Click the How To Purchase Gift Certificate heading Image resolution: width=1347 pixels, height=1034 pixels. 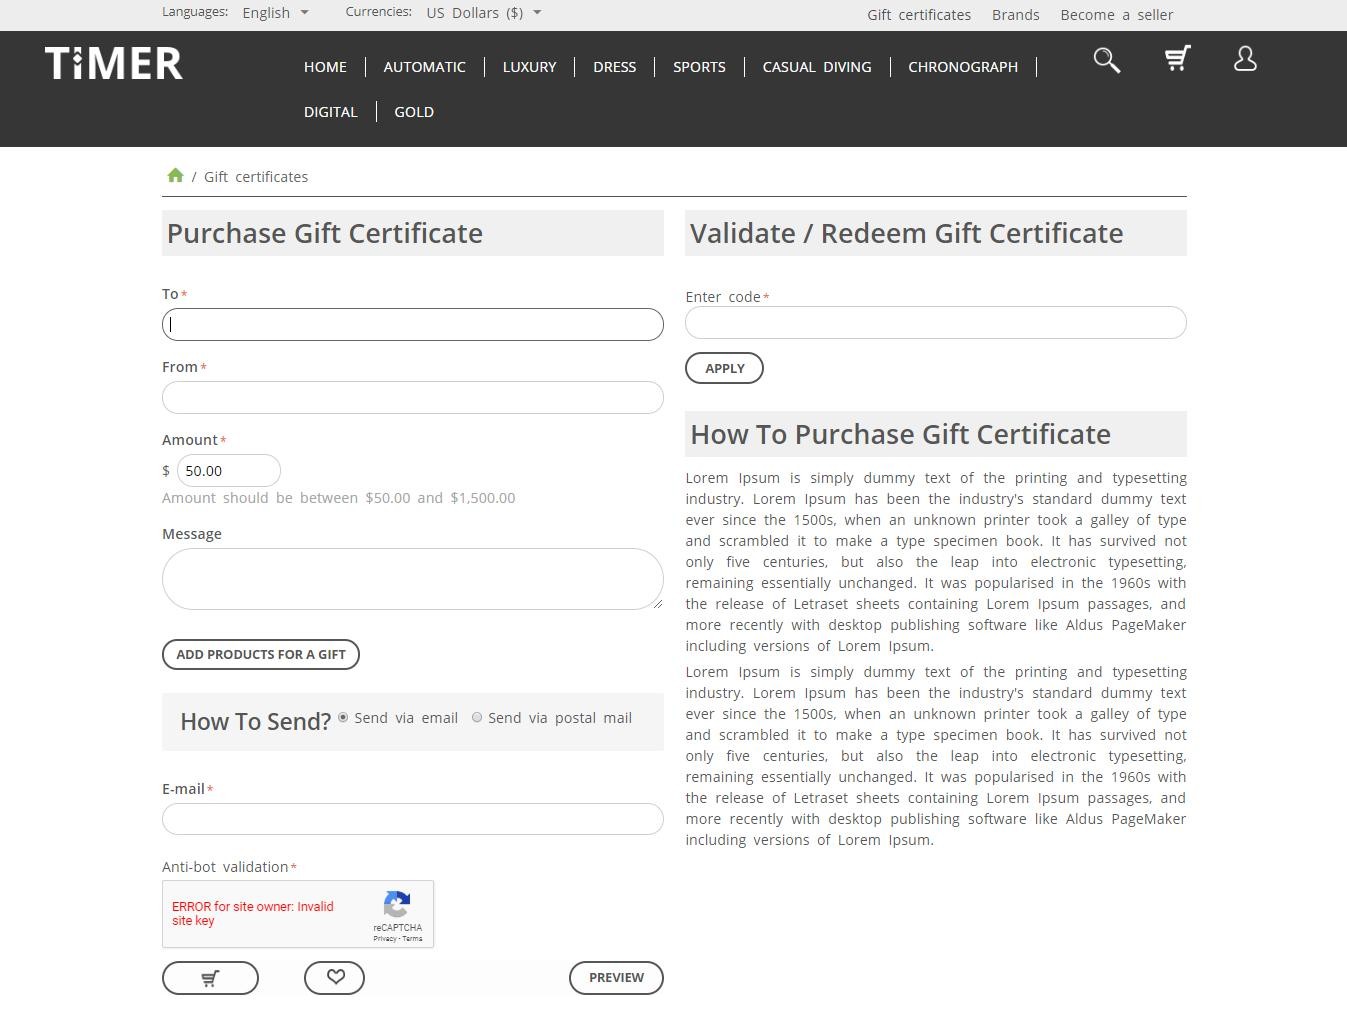click(x=901, y=434)
